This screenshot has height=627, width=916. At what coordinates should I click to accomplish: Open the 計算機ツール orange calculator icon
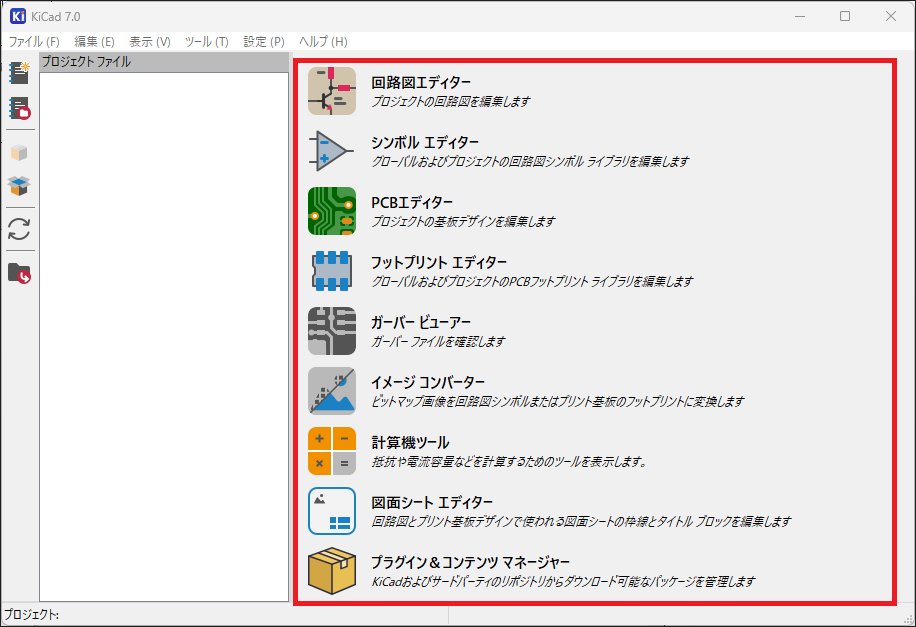click(x=332, y=451)
